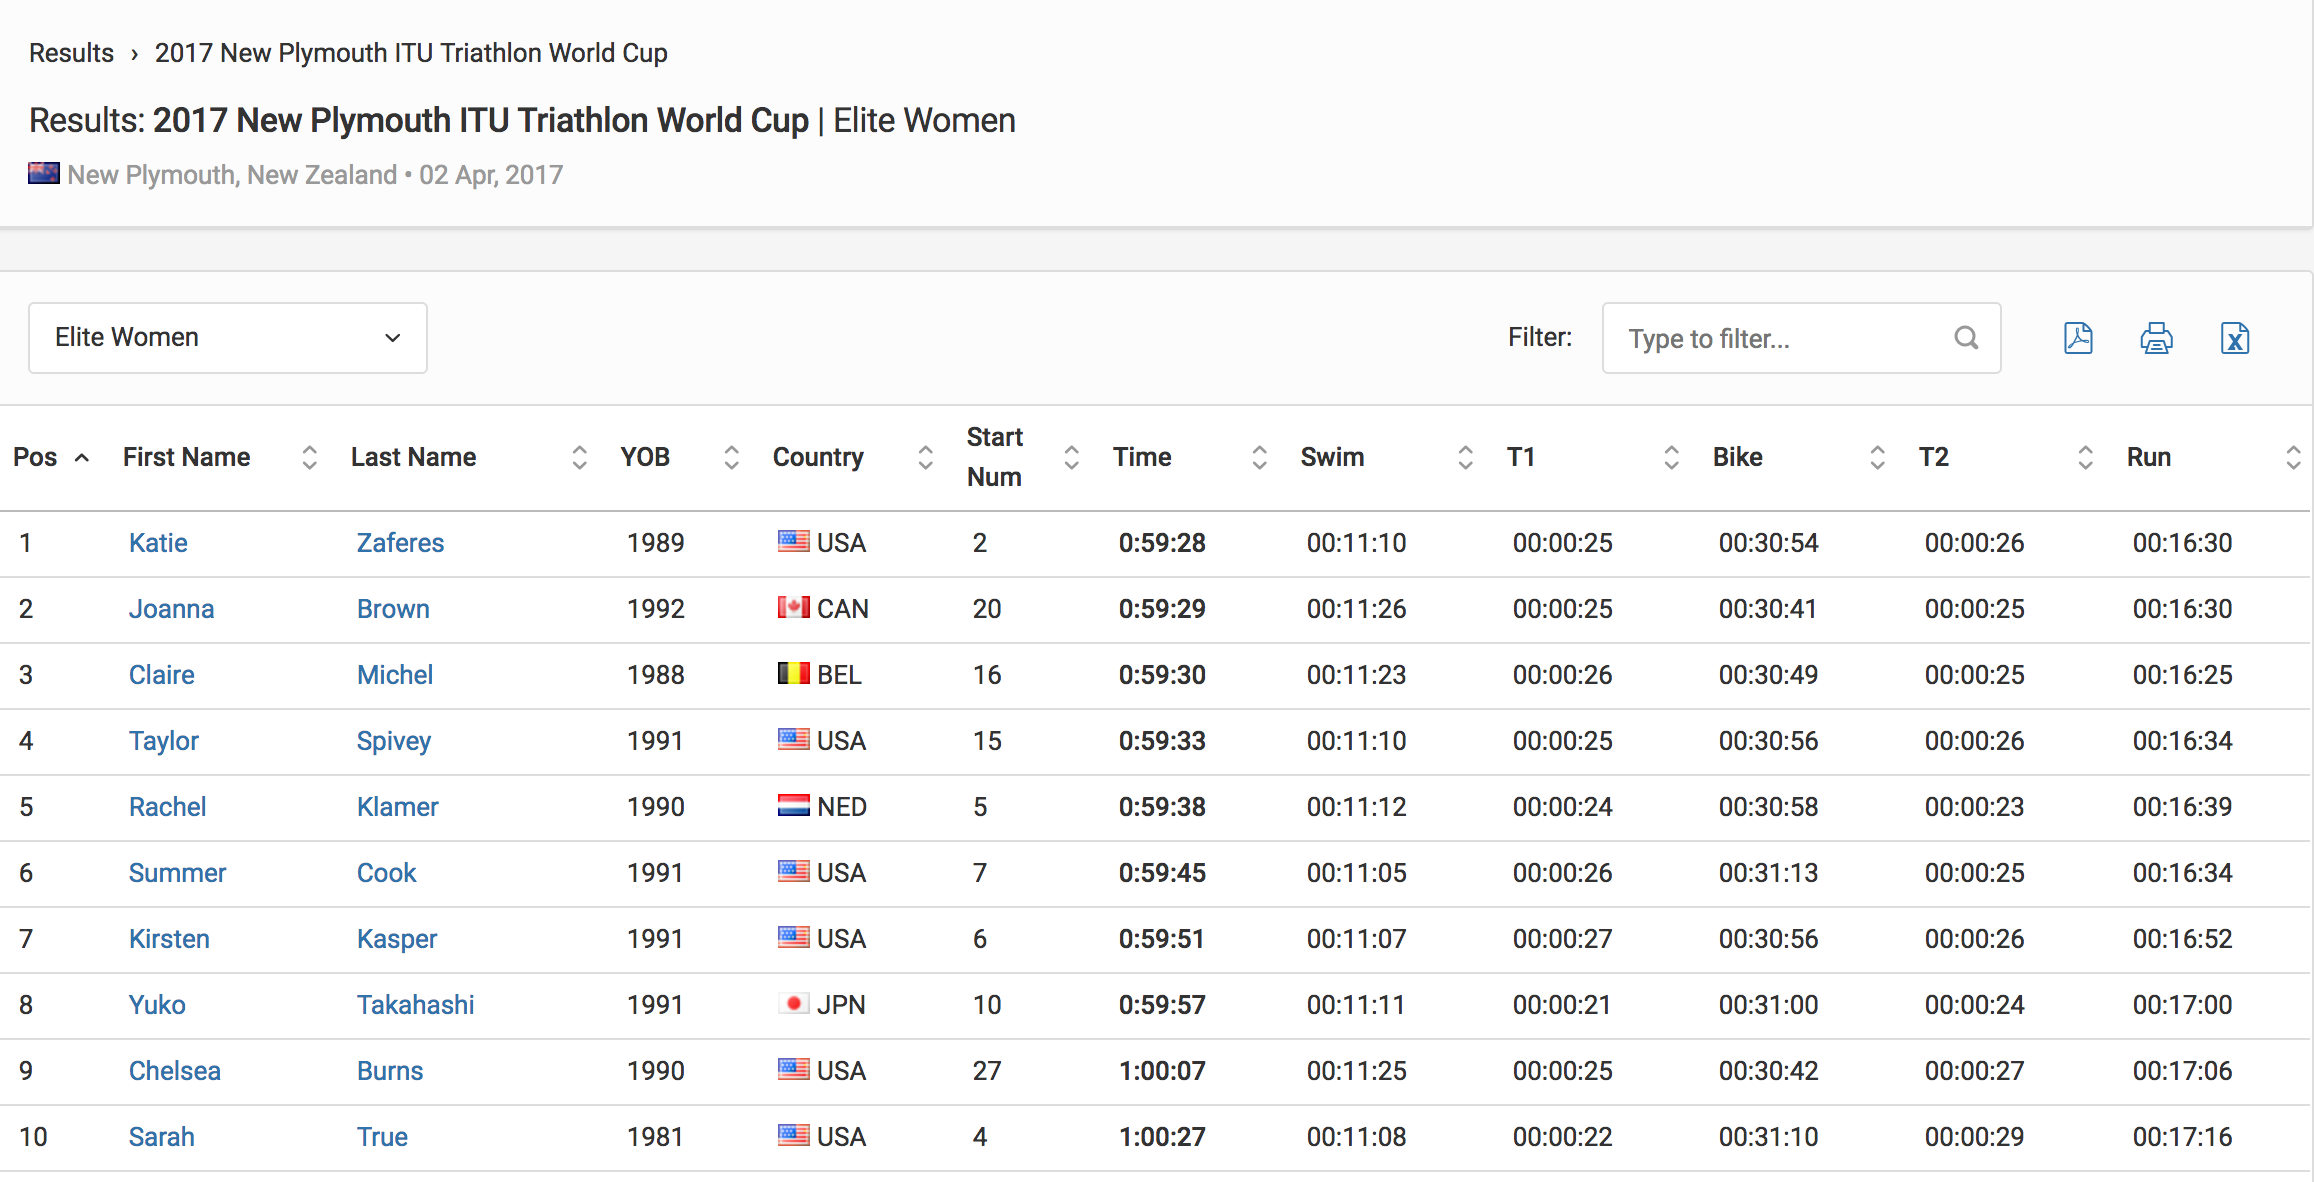Sort table by T2 column
The image size is (2314, 1182).
point(2005,457)
